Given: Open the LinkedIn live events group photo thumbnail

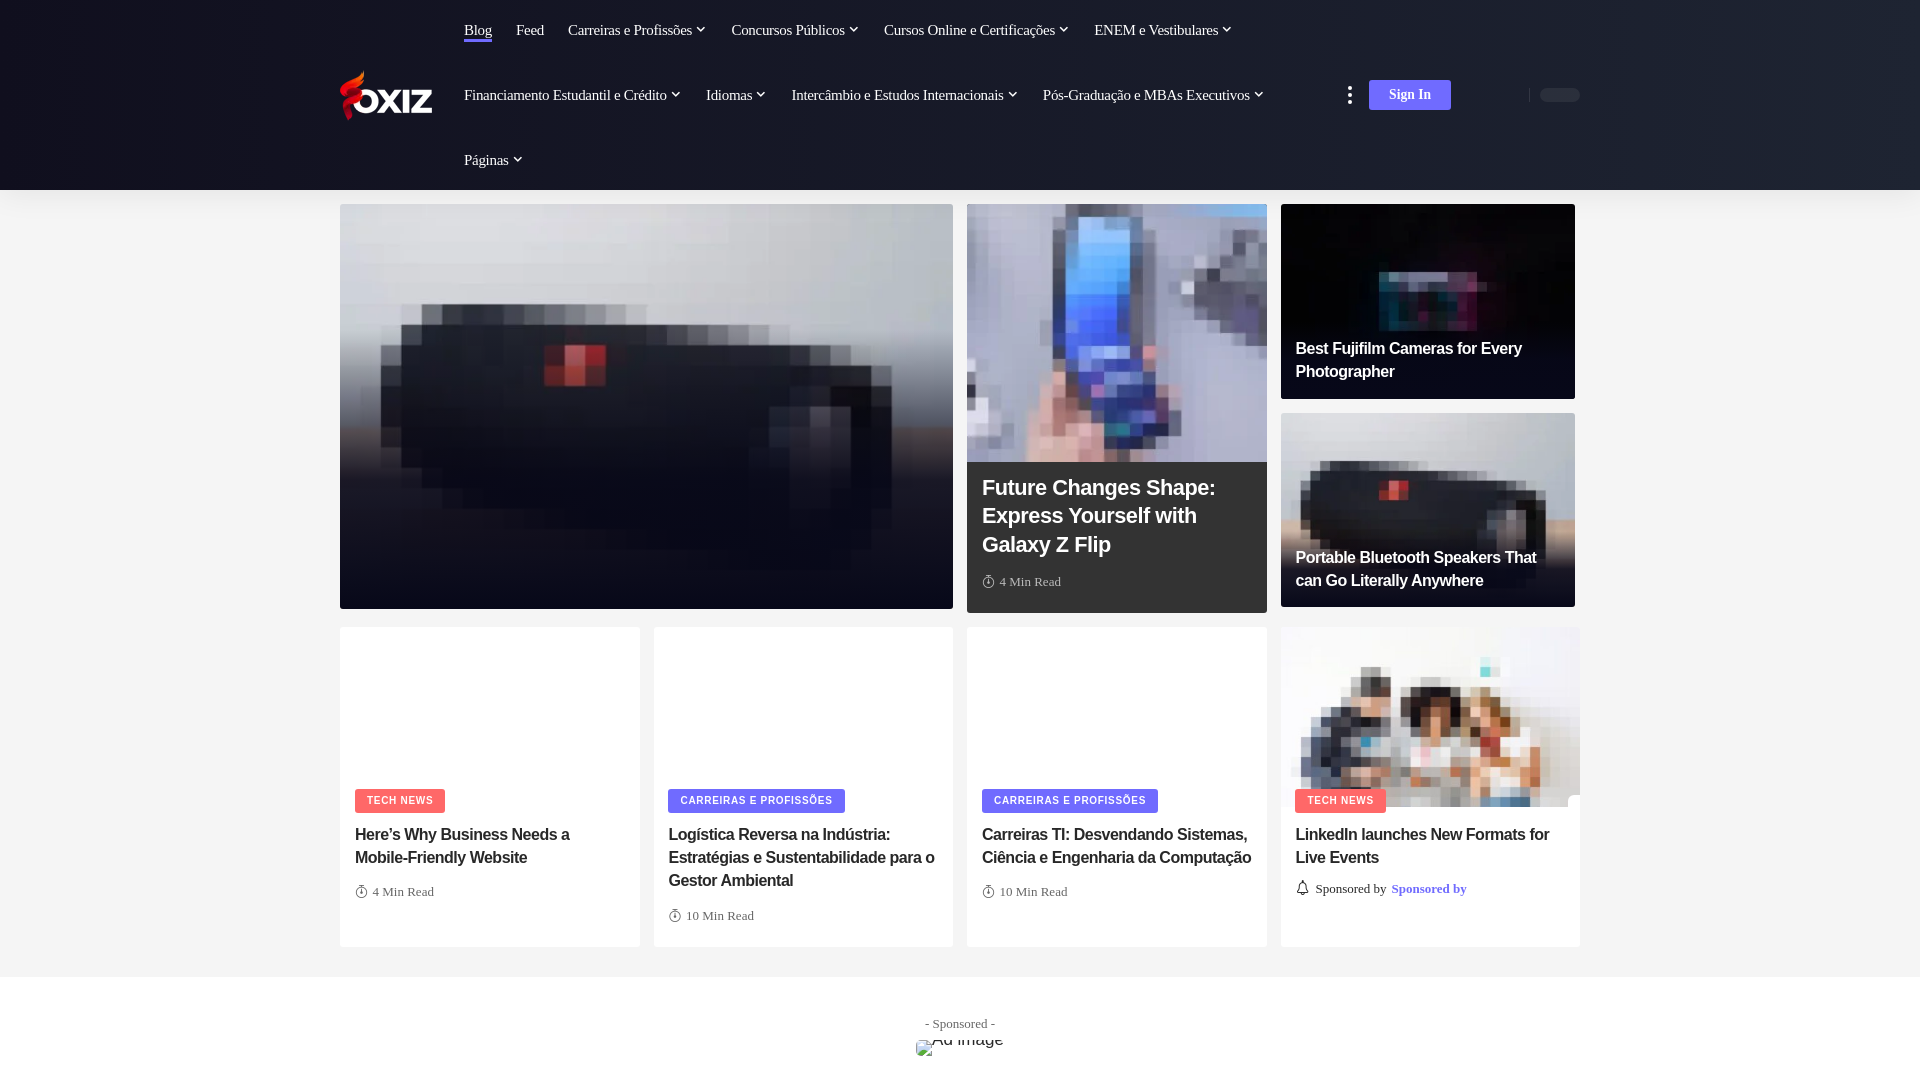Looking at the screenshot, I should point(1430,717).
